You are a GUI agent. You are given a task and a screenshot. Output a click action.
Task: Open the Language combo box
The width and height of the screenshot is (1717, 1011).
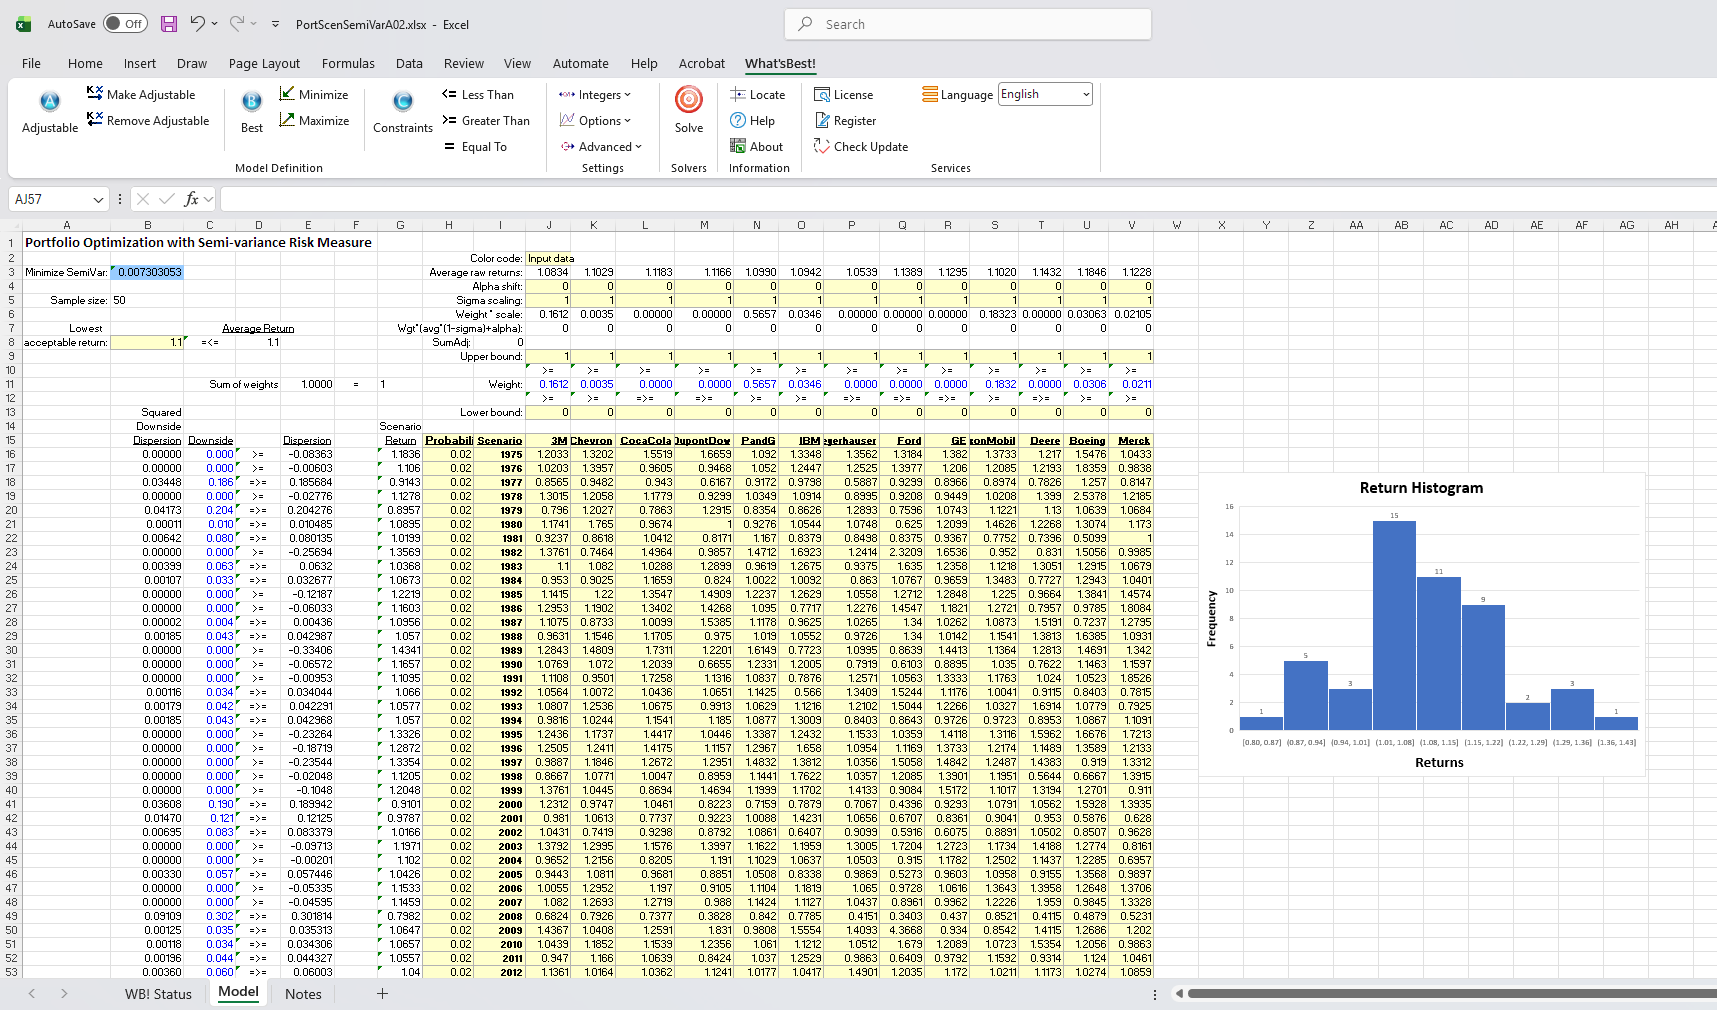pyautogui.click(x=1045, y=94)
